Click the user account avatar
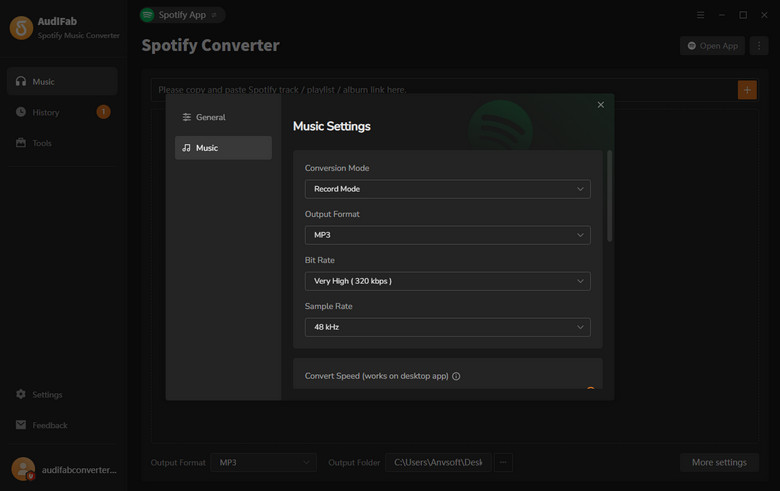 pos(23,469)
